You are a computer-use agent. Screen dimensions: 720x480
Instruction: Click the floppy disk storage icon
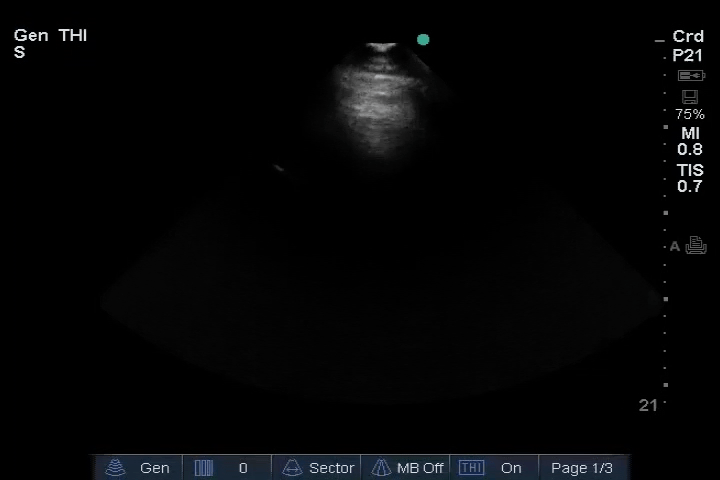(x=689, y=97)
